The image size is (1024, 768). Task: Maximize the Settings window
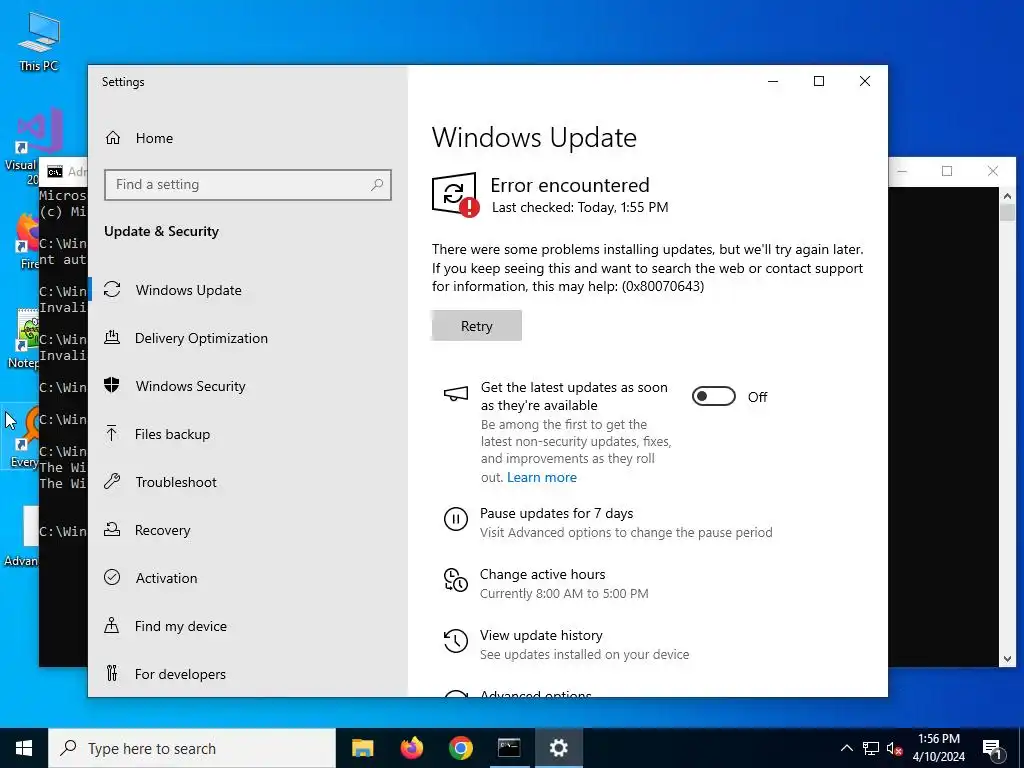[x=819, y=81]
